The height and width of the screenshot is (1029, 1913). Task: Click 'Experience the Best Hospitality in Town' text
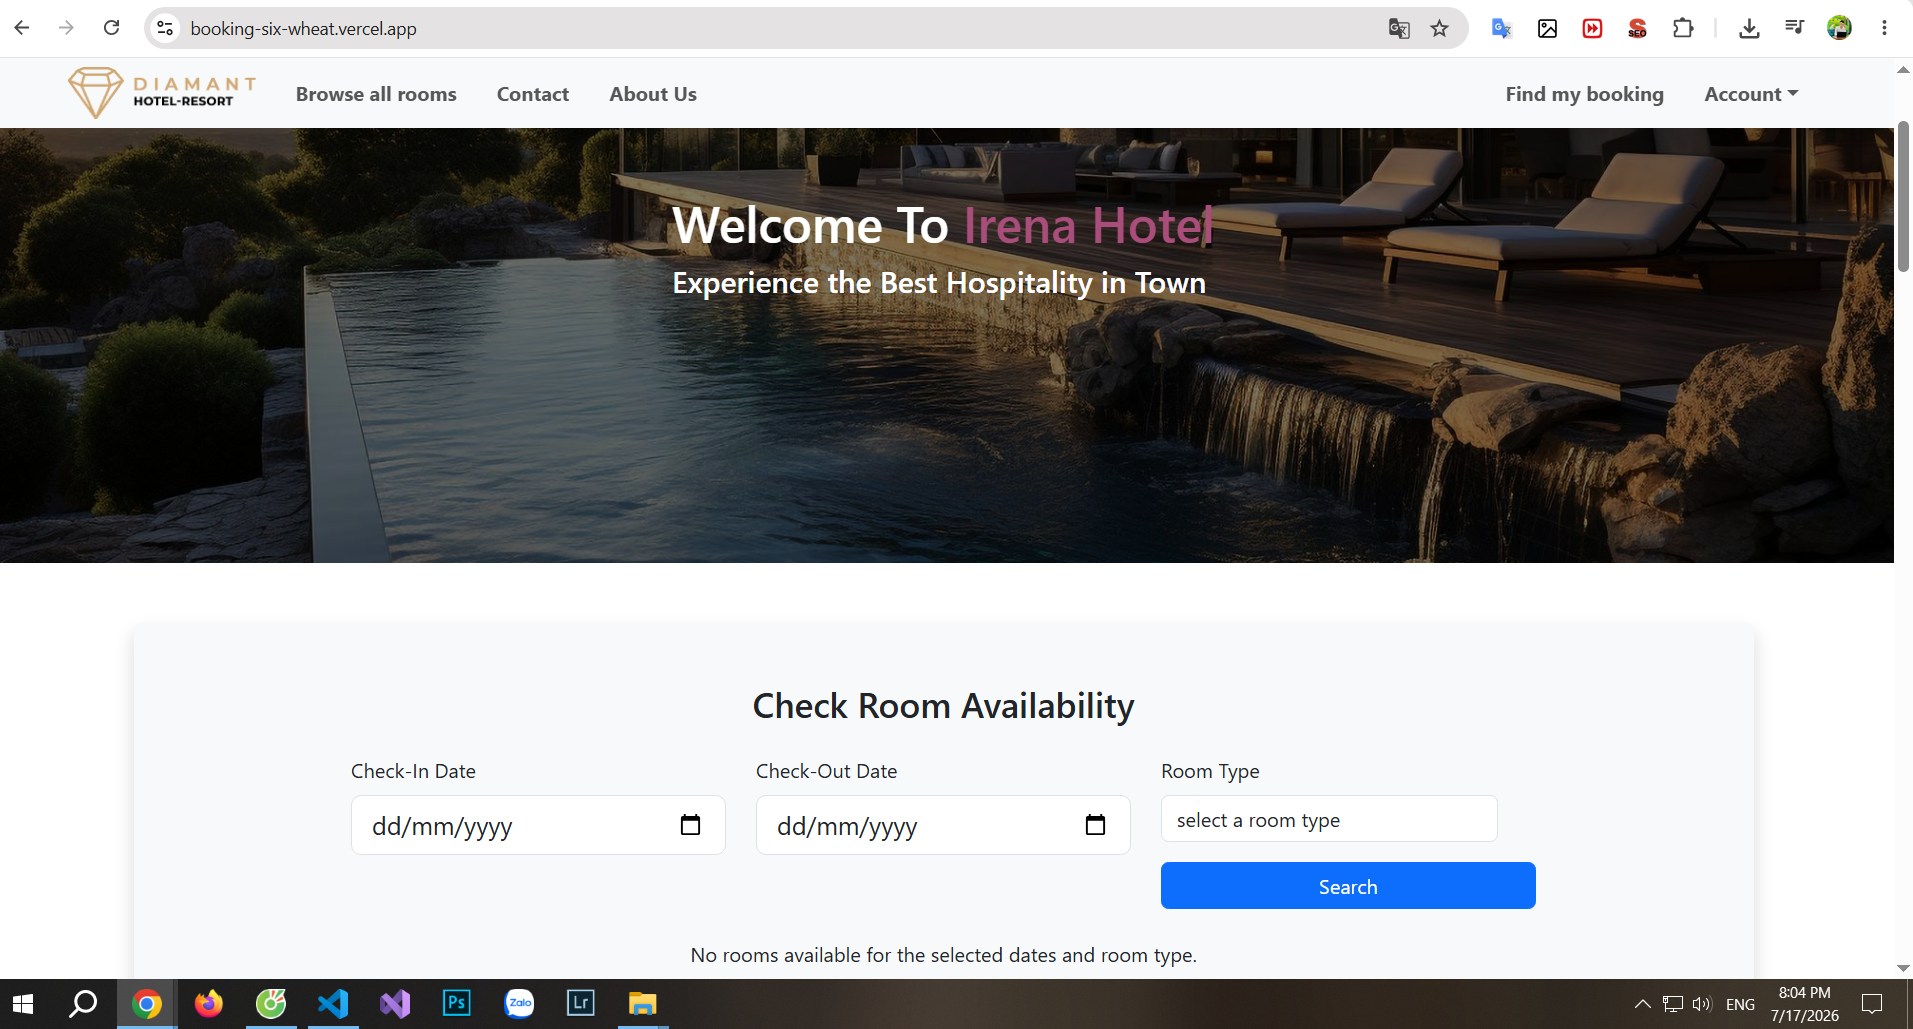939,283
